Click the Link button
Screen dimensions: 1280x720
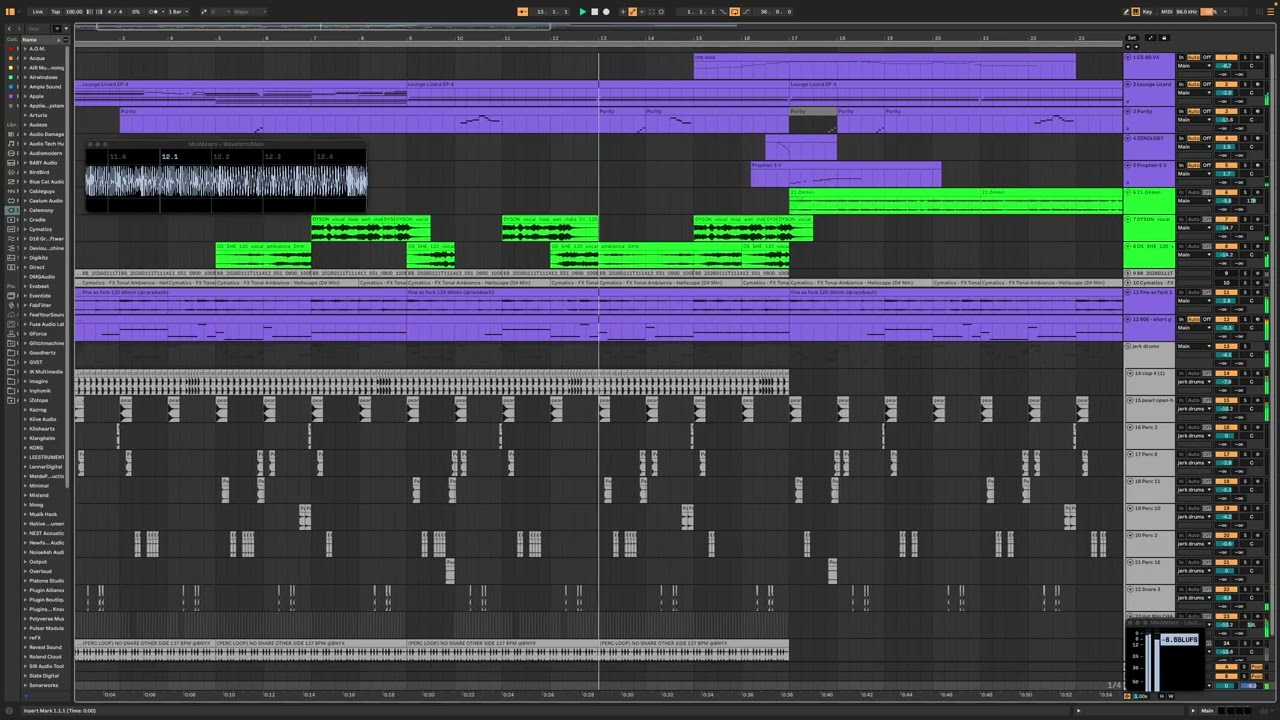(37, 11)
